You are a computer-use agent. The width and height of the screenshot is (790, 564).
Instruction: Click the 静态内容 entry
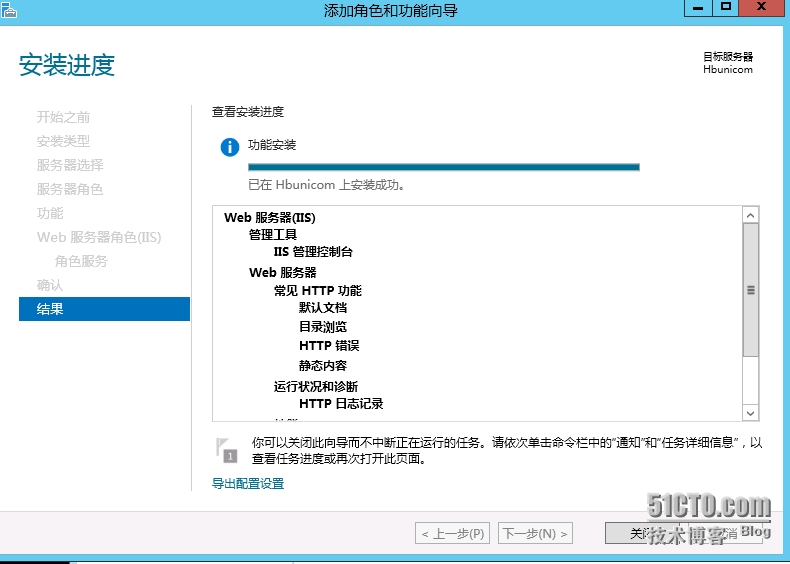tap(323, 365)
